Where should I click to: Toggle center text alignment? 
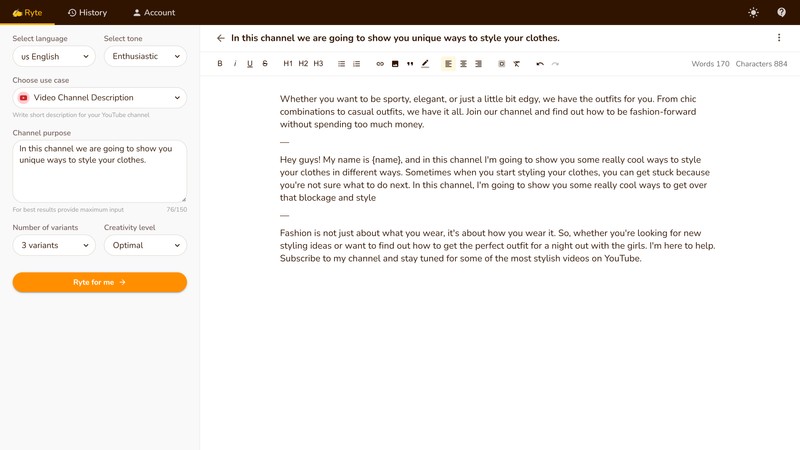click(x=463, y=64)
